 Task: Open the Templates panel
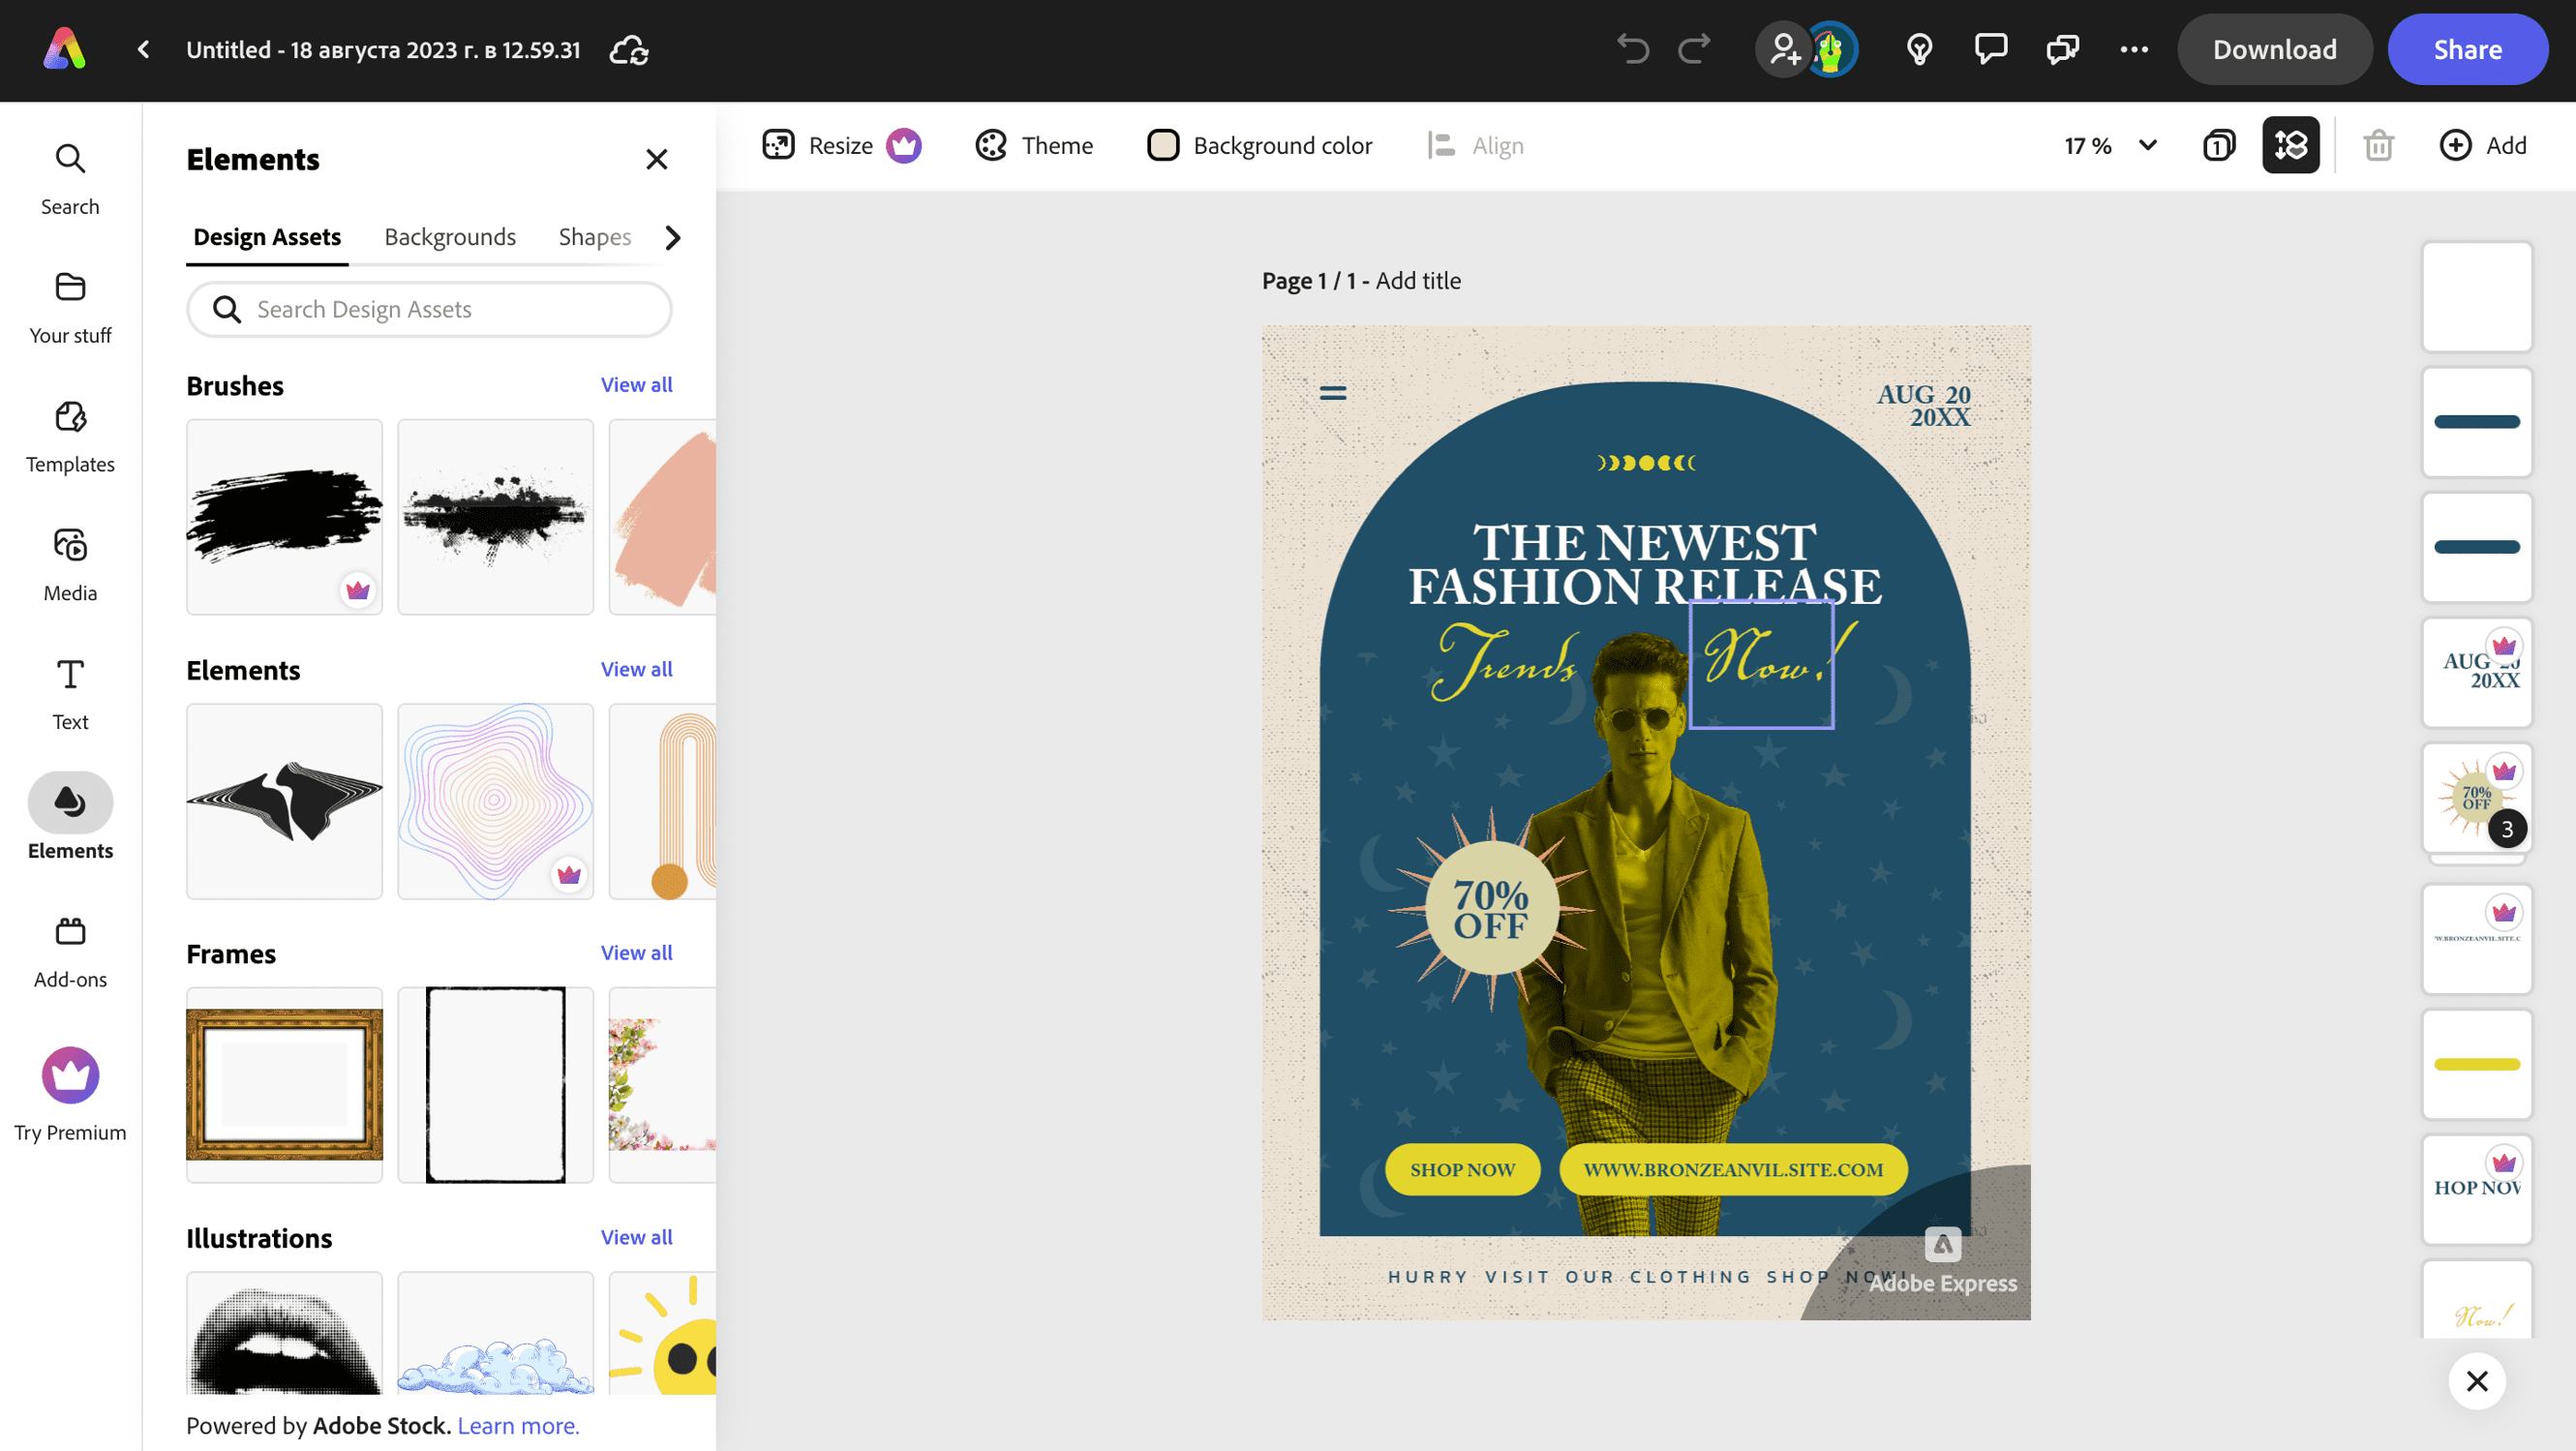(69, 435)
